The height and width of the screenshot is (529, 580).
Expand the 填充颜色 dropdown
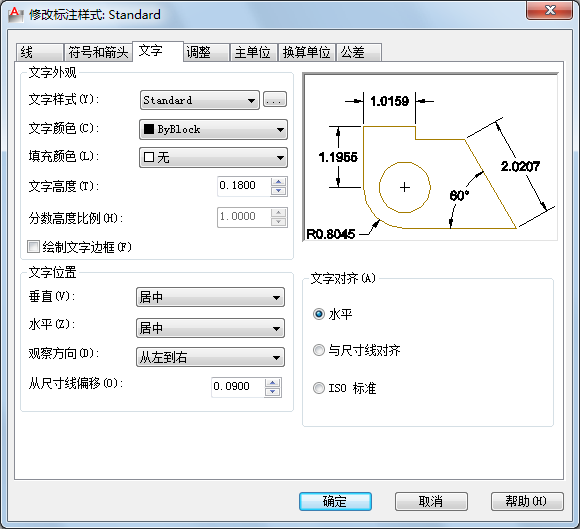[213, 158]
